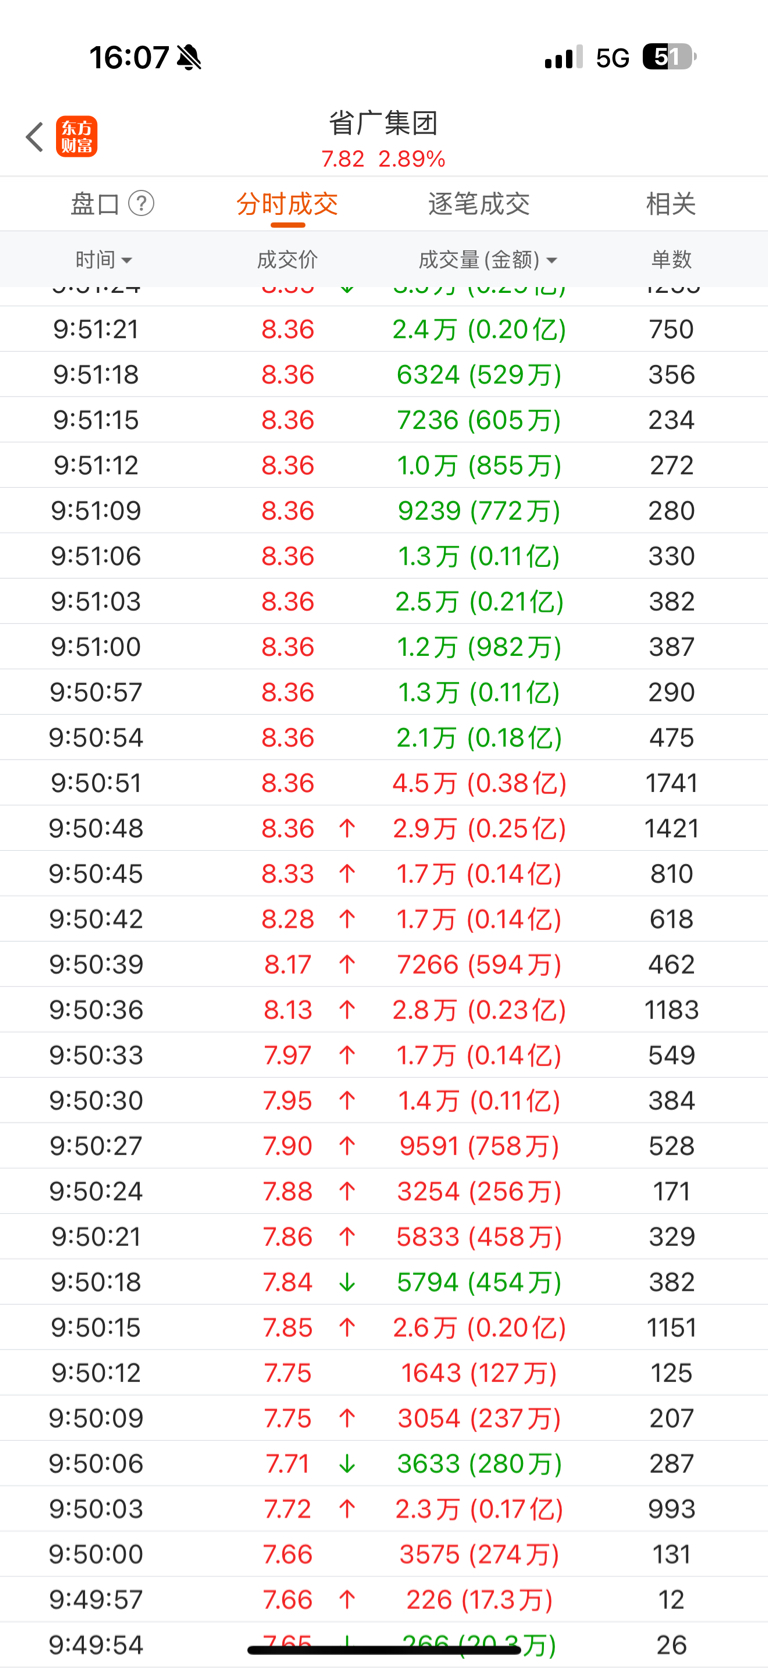Tap the up arrow at 9:50:48 row
Screen dimensions: 768x1669
tap(347, 828)
